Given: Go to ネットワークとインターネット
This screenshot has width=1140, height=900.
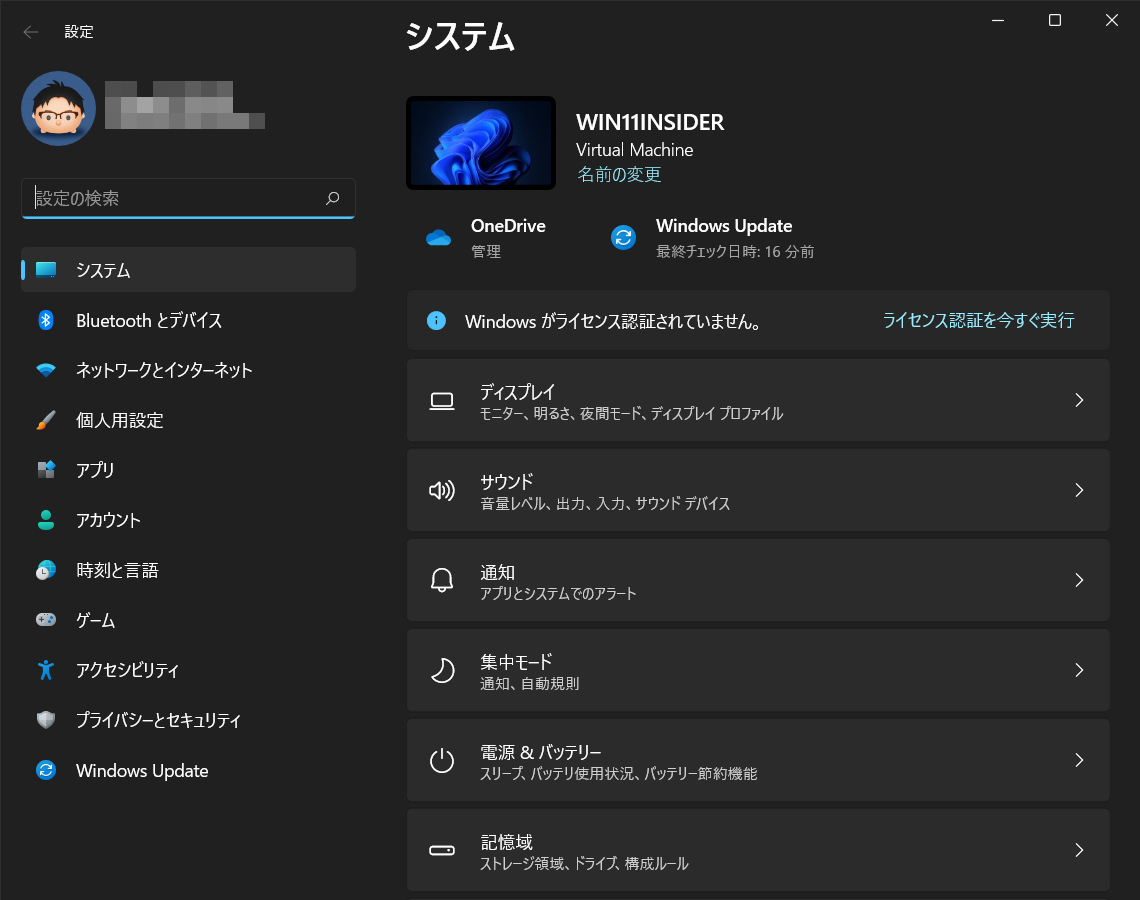Looking at the screenshot, I should [188, 370].
